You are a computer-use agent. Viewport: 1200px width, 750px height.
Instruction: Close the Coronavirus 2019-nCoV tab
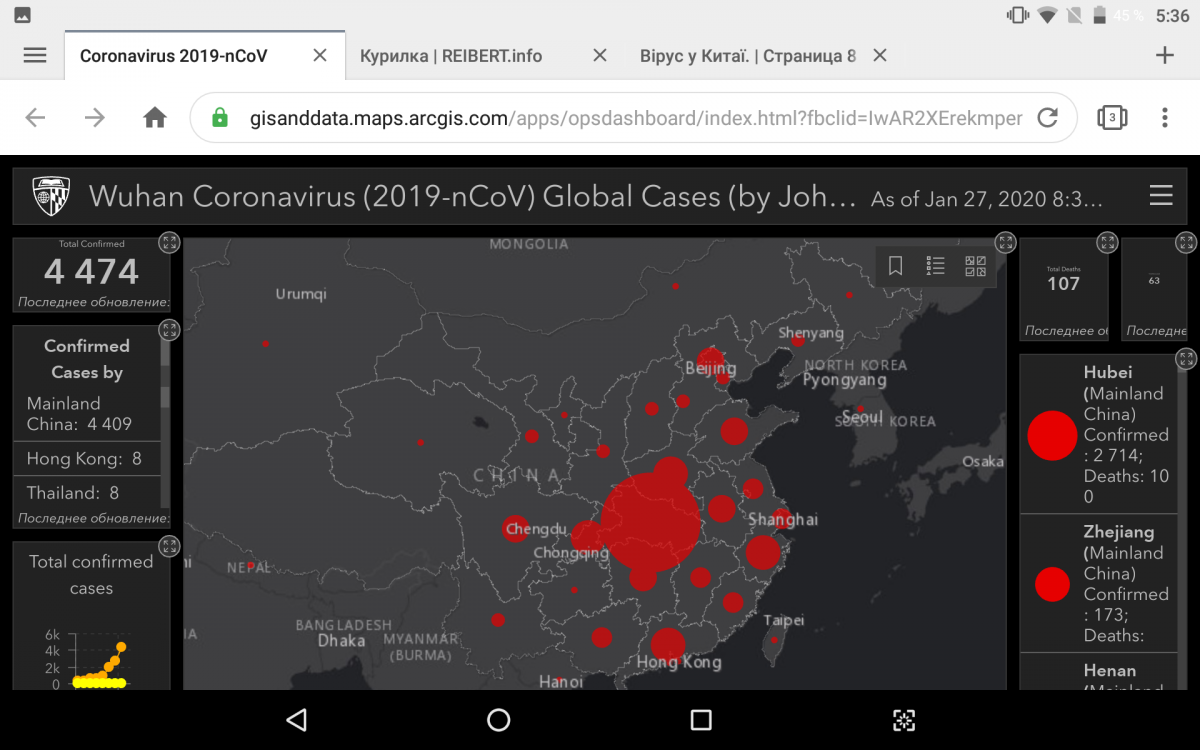[x=320, y=56]
